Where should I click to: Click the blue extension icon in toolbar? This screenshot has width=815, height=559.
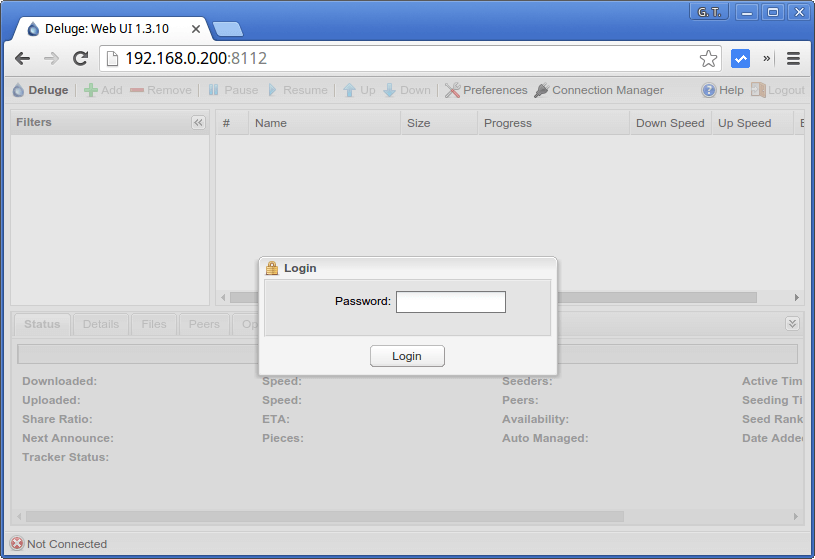(x=740, y=59)
